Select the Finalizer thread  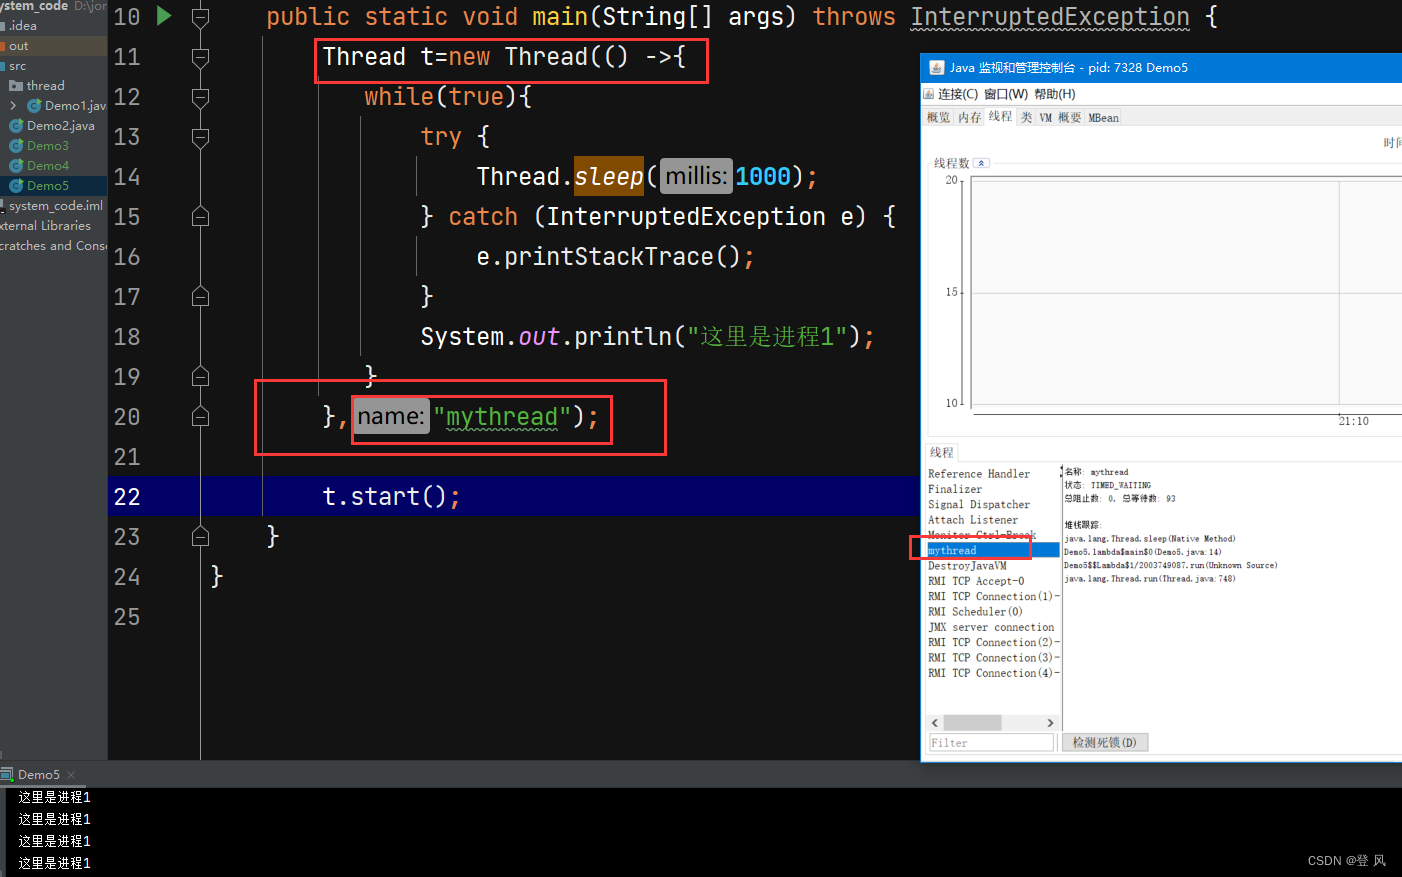(955, 489)
